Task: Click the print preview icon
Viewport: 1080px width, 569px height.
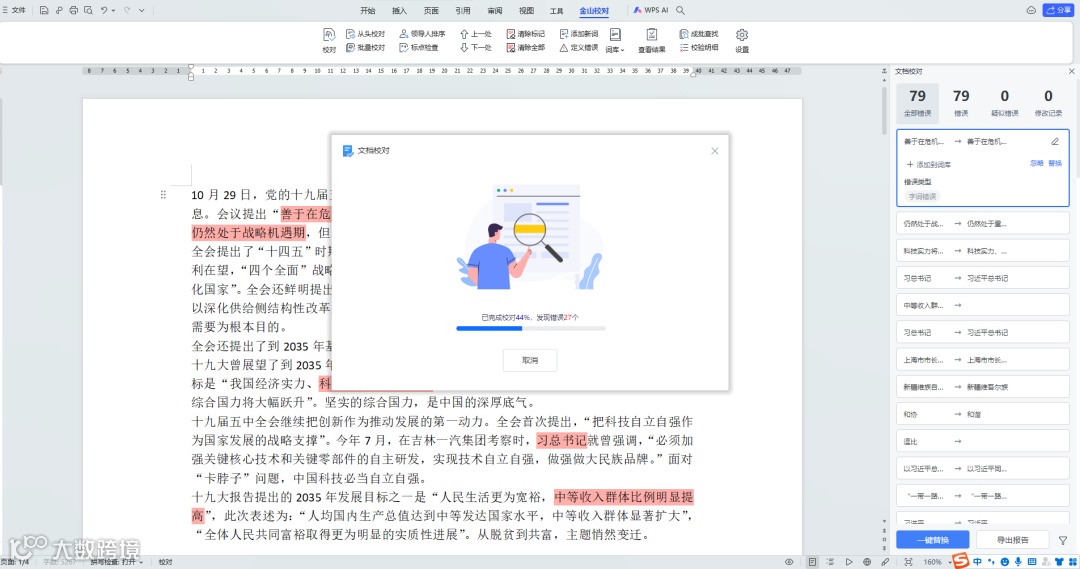Action: [89, 10]
